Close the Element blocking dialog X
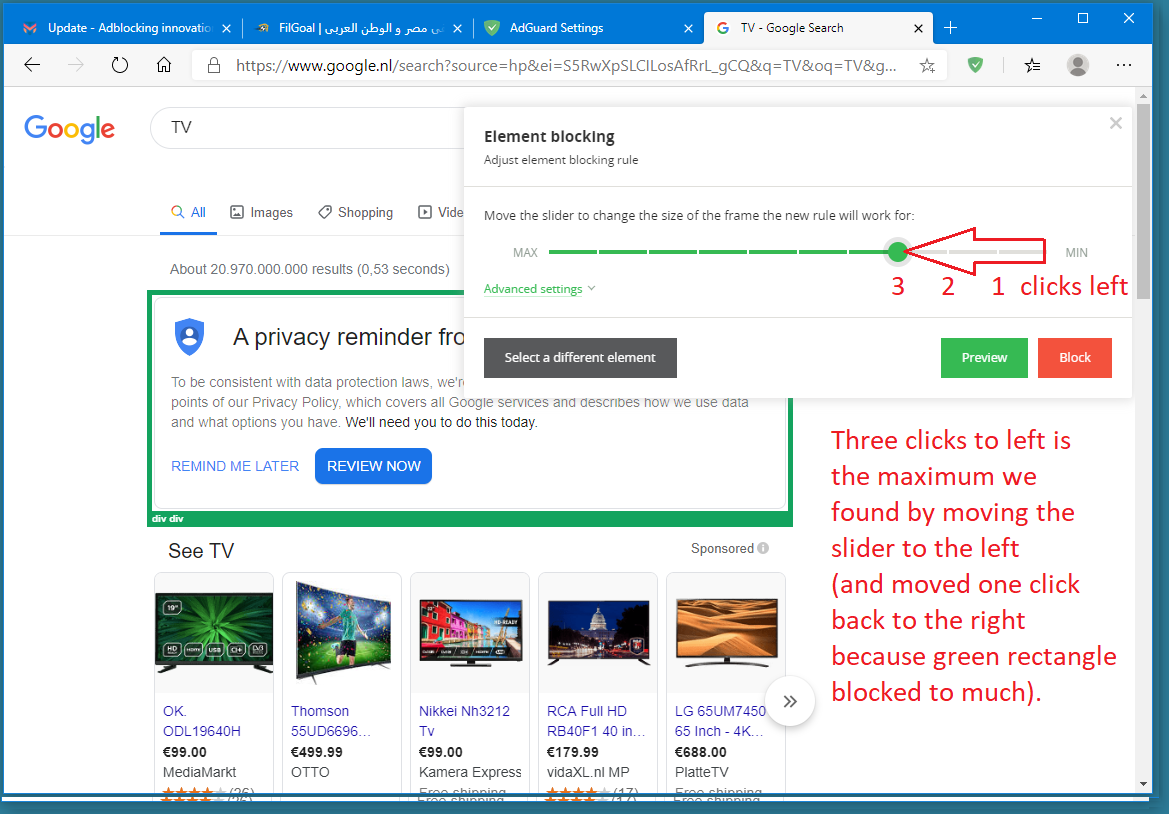The width and height of the screenshot is (1172, 814). click(x=1115, y=123)
